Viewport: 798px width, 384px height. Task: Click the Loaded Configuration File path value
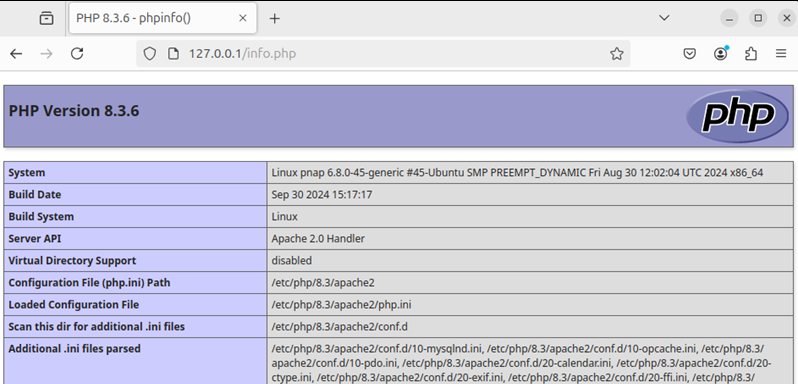pos(341,305)
